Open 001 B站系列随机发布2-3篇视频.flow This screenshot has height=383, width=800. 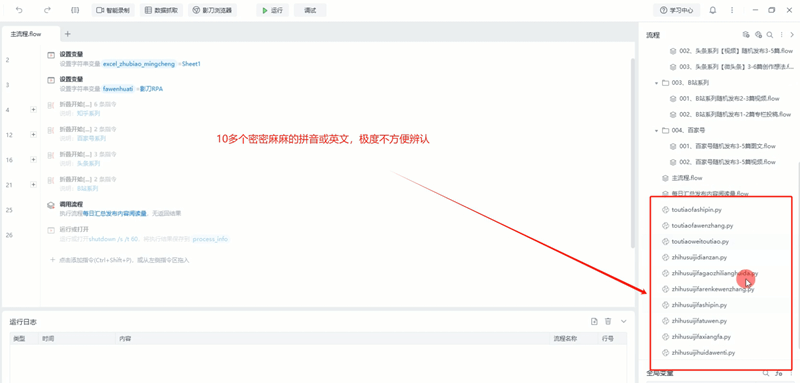(x=724, y=98)
